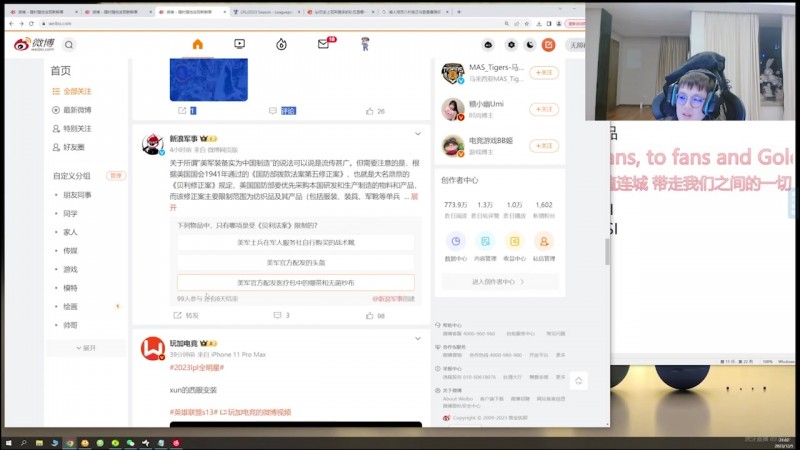Click 新浪军事 account name
800x450 pixels.
pyautogui.click(x=184, y=139)
